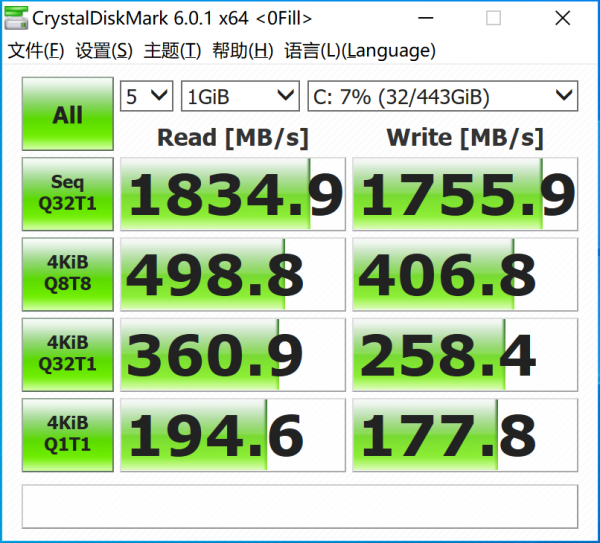This screenshot has height=543, width=600.
Task: Open the 文件(F) menu
Action: click(36, 51)
